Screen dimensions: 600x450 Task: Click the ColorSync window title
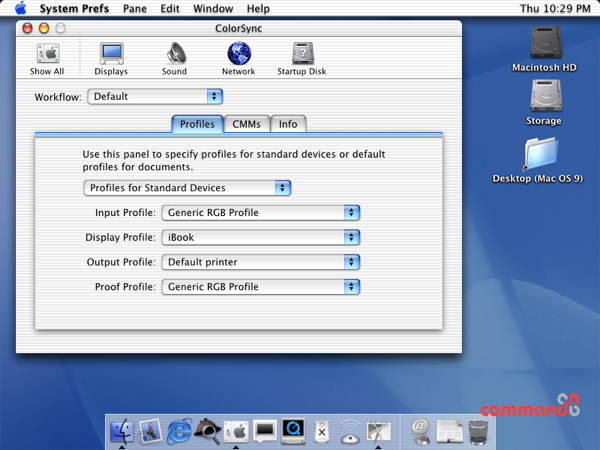click(238, 28)
